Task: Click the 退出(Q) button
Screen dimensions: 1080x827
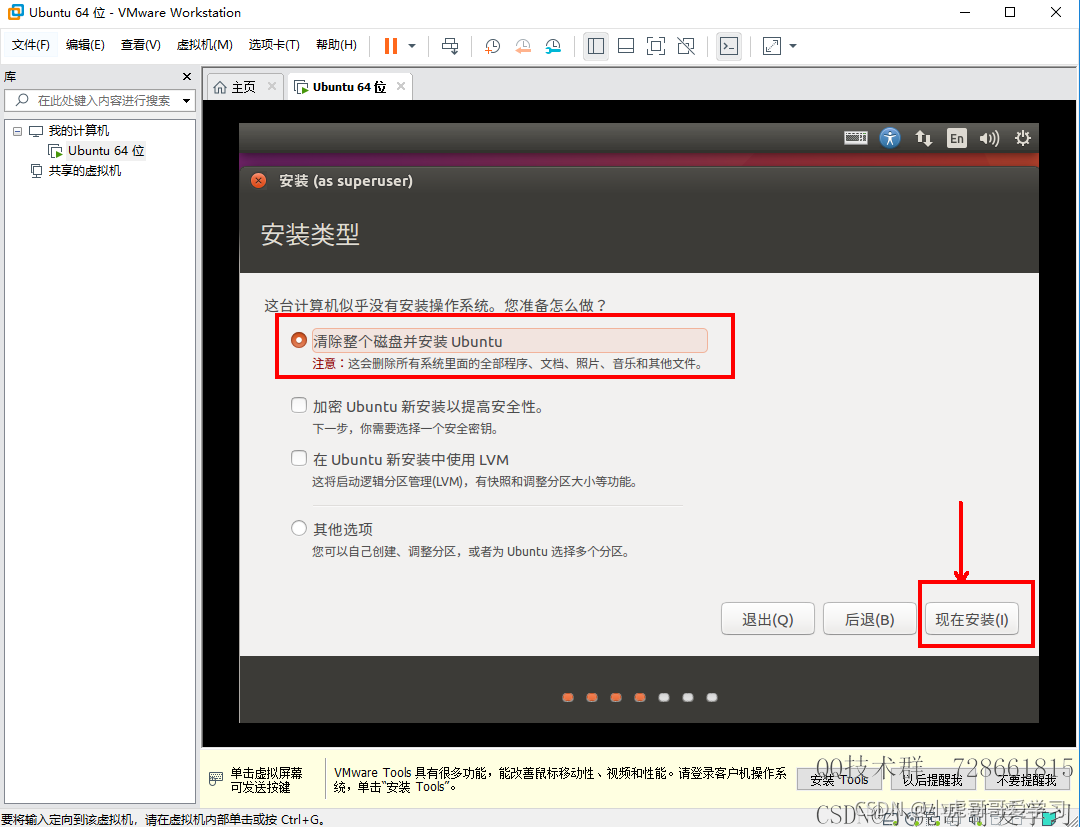Action: tap(768, 619)
